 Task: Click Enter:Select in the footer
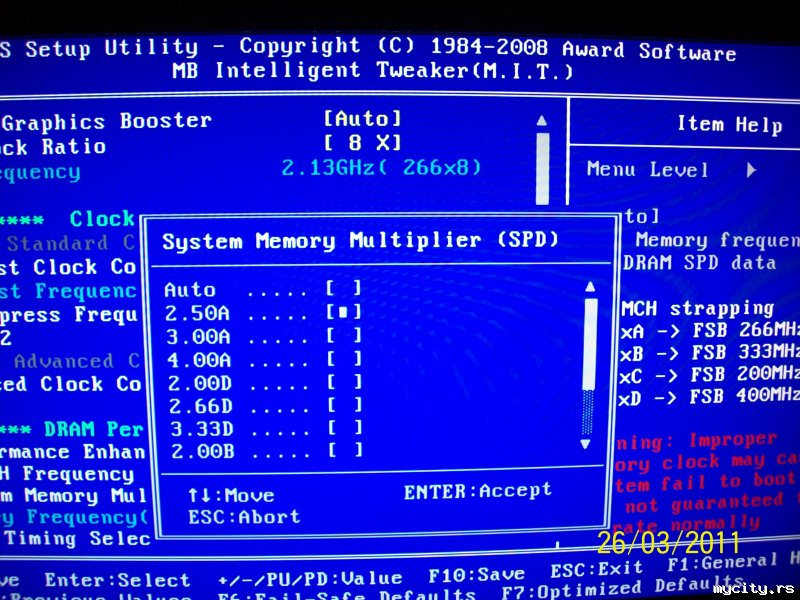(x=117, y=580)
